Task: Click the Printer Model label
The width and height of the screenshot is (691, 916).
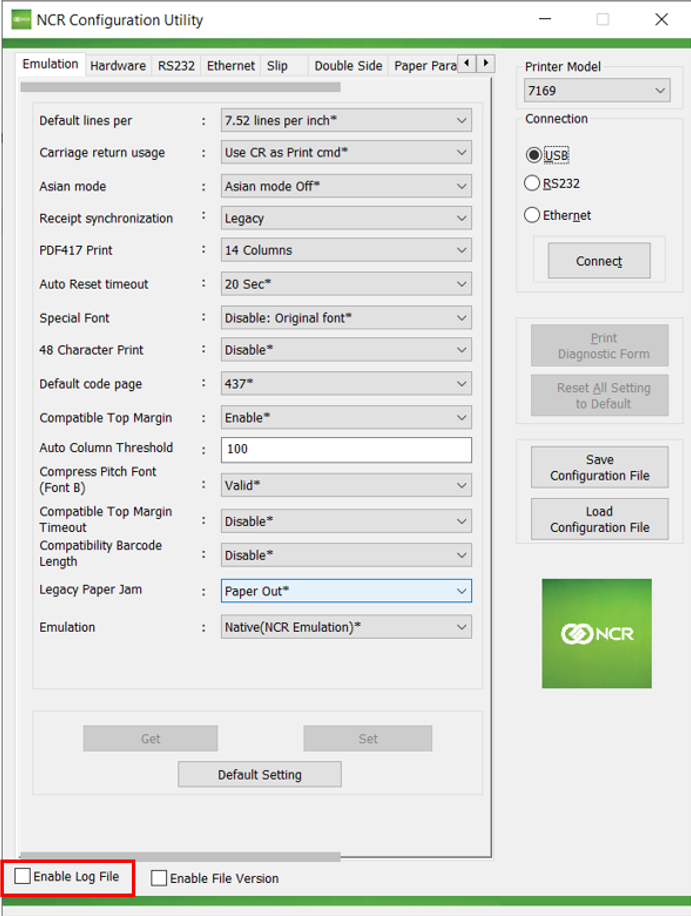Action: (x=562, y=67)
